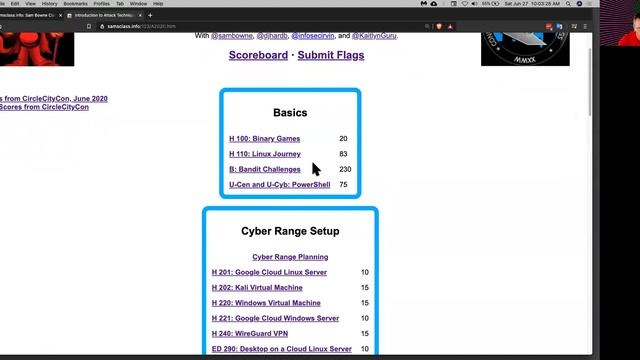Viewport: 640px width, 360px height.
Task: Click the playlist extension icon near hamburger menu
Action: click(x=574, y=26)
